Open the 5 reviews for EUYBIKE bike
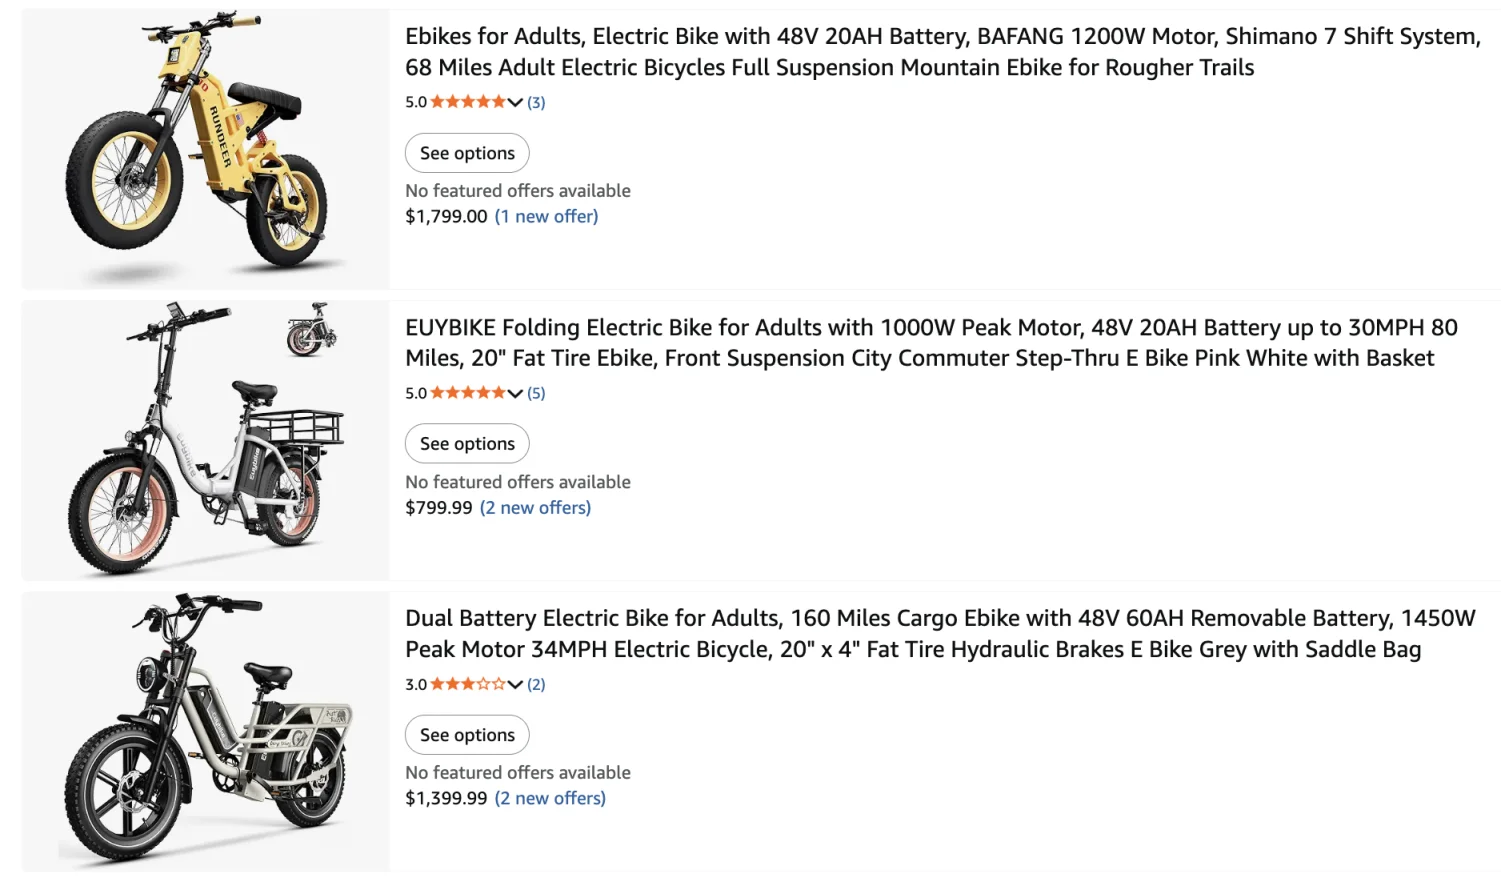The width and height of the screenshot is (1501, 882). point(536,393)
